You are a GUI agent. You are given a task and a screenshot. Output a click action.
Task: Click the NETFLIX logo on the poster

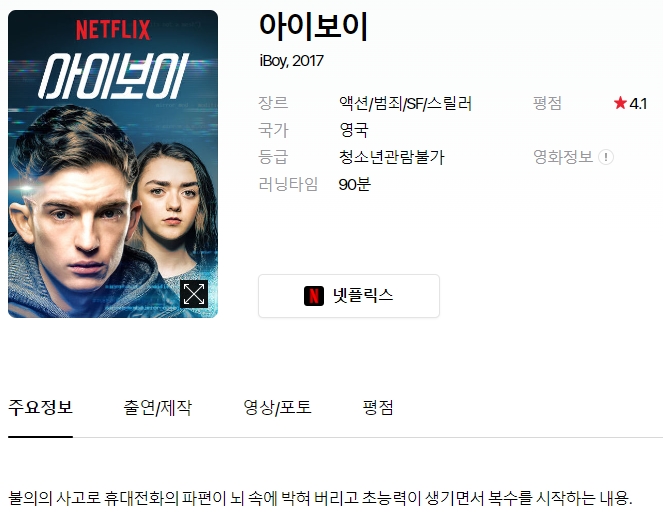[113, 30]
